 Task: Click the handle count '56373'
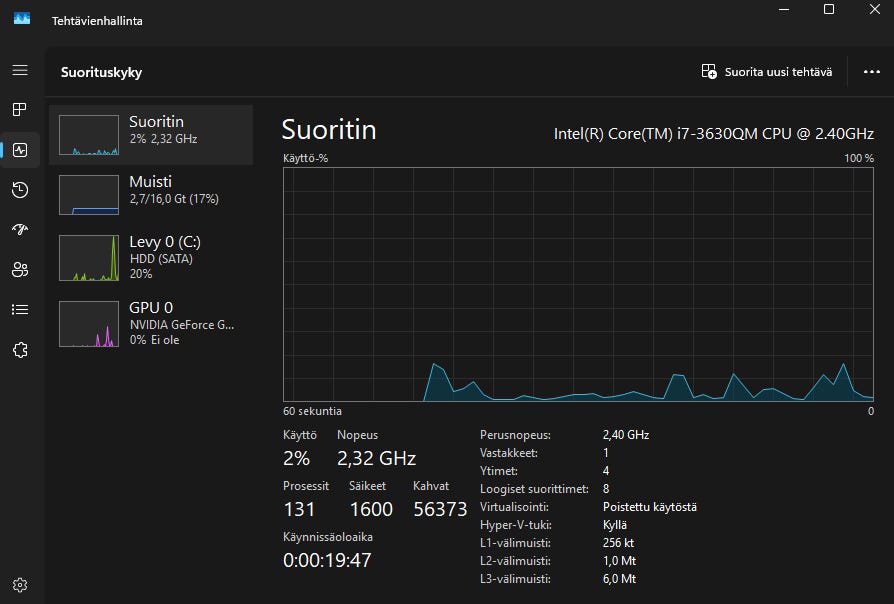[x=440, y=509]
